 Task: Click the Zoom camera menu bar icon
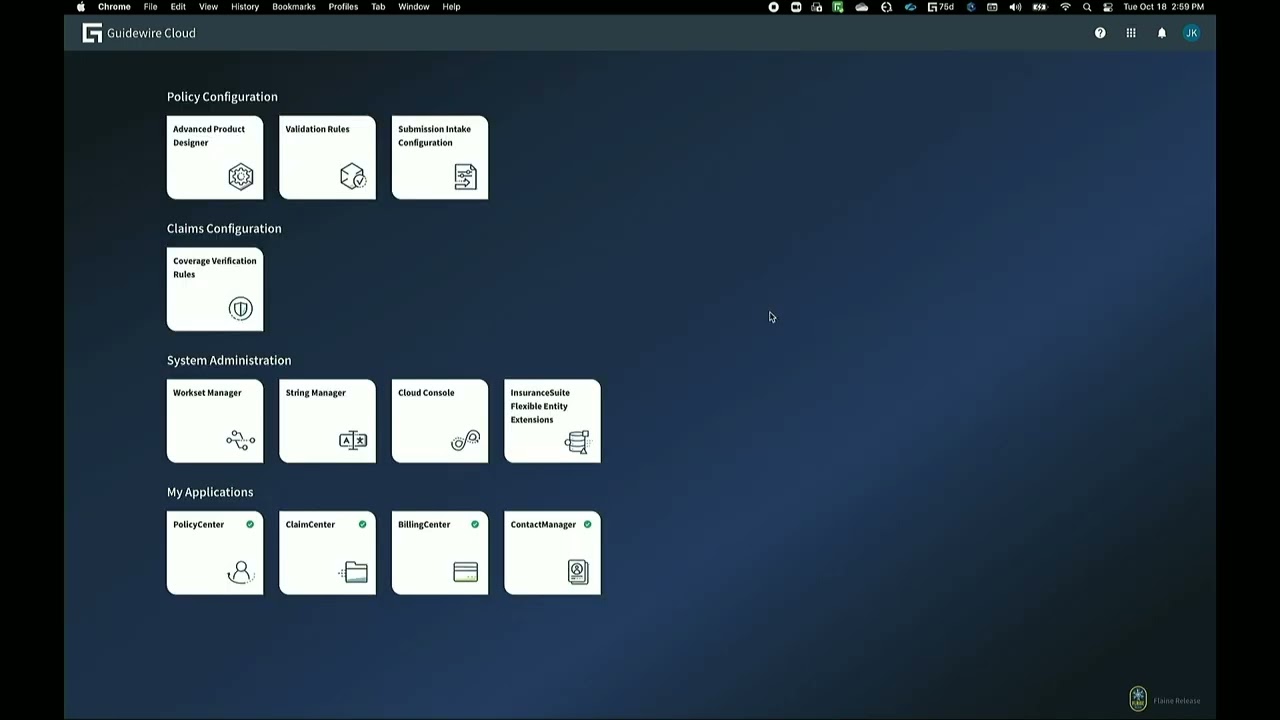796,7
